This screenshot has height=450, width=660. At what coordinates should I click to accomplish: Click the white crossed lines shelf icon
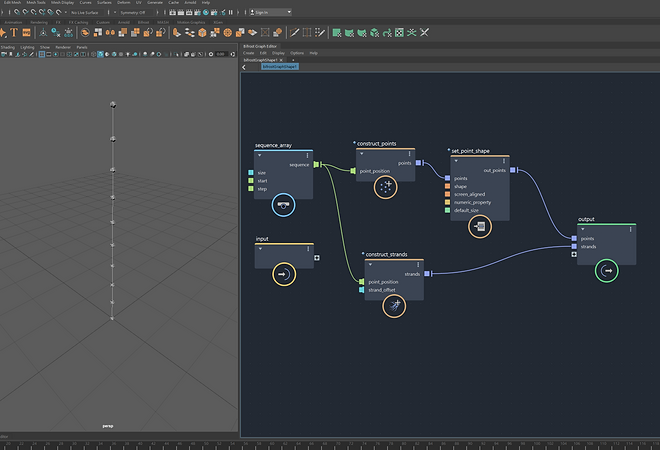424,32
